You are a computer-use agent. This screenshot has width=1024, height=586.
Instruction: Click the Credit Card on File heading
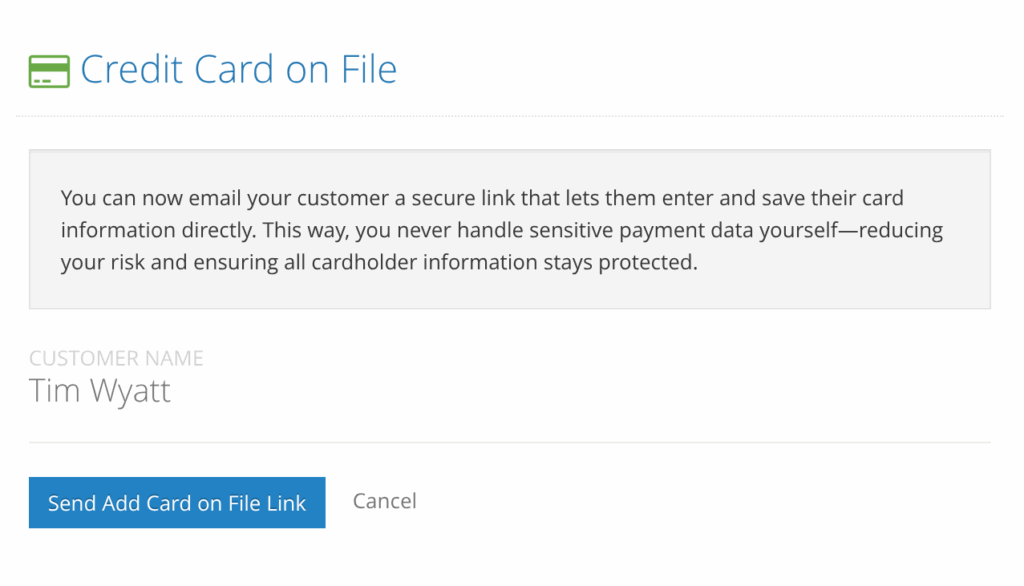tap(238, 70)
